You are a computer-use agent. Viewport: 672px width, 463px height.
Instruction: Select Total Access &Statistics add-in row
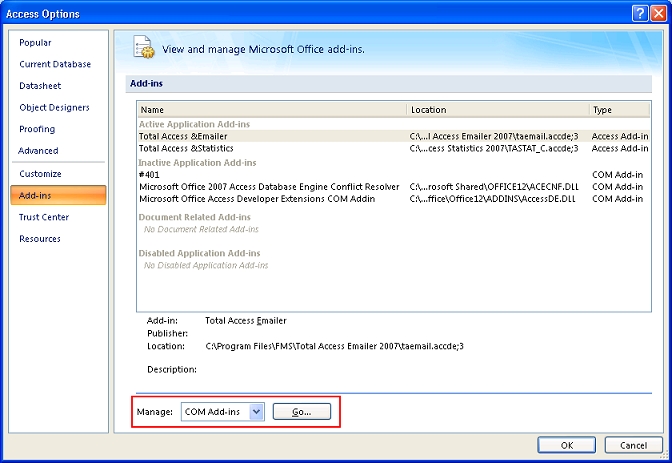click(x=393, y=148)
